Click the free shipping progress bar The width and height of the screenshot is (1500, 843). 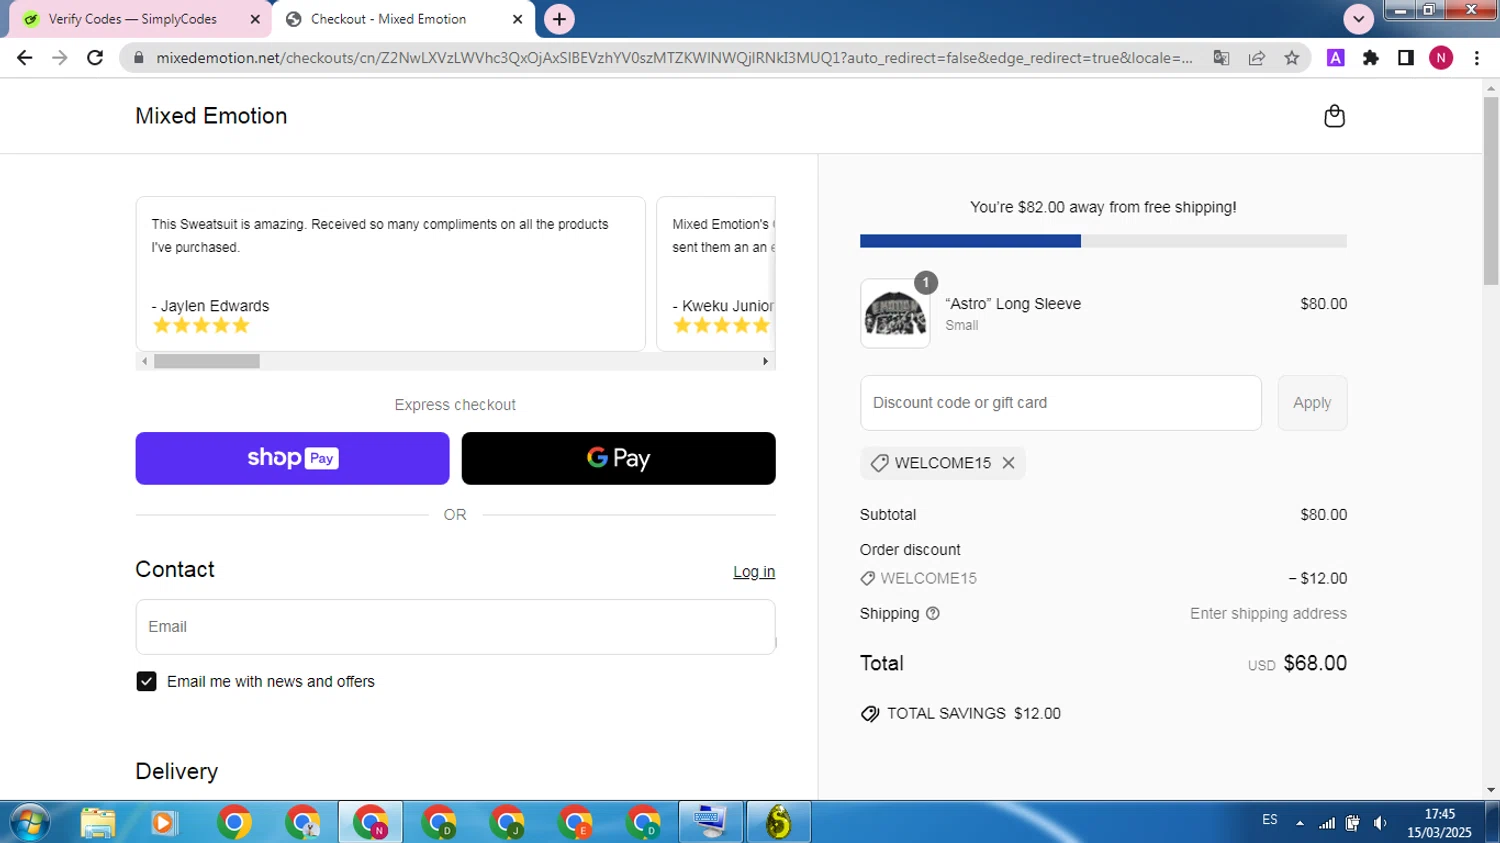coord(1103,241)
